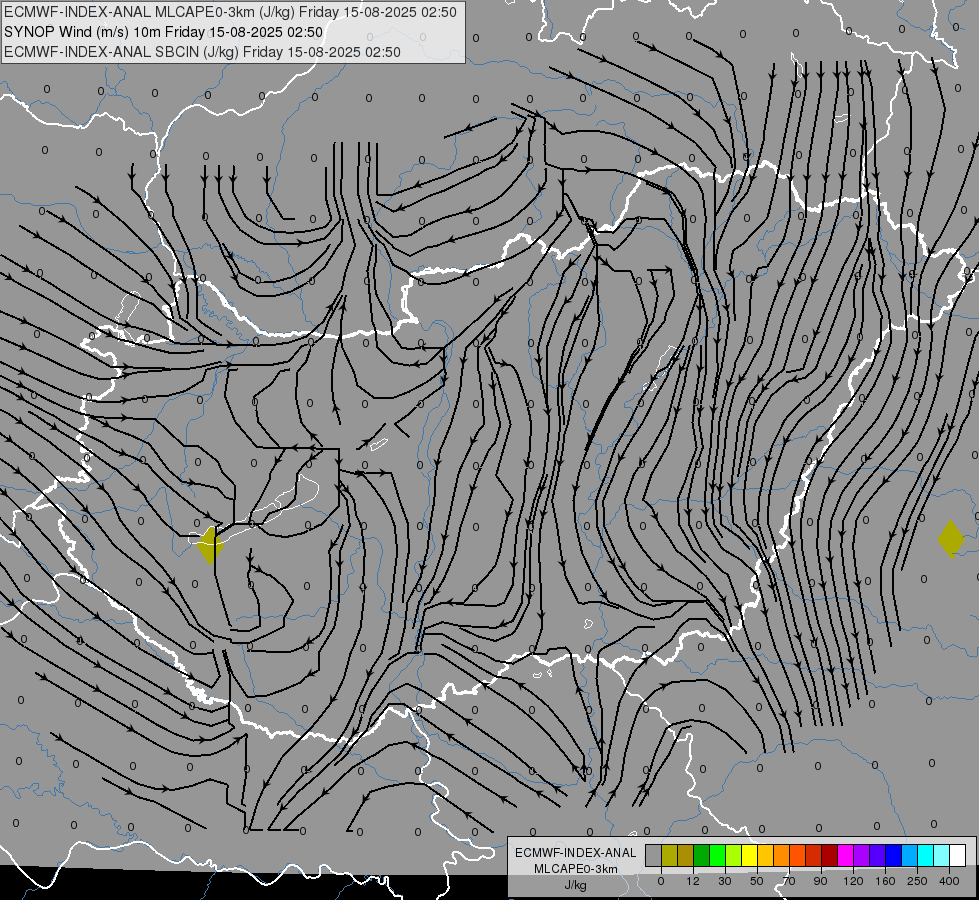Click the legend tick value '160'
Viewport: 979px width, 900px height.
tap(885, 881)
